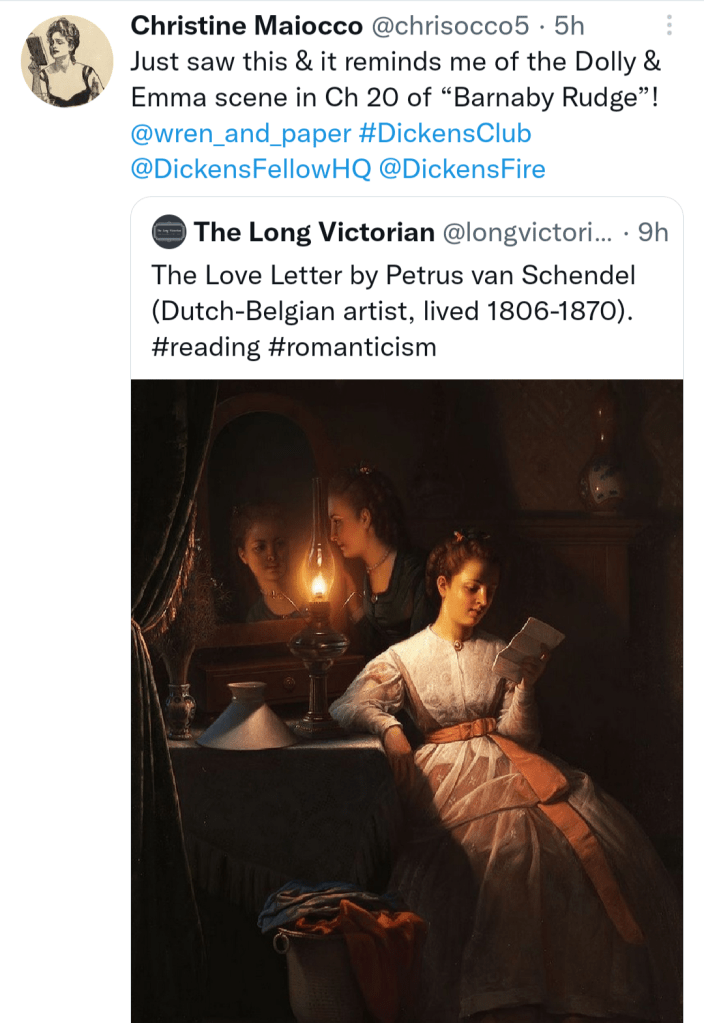Viewport: 704px width, 1023px height.
Task: Click the 'The Love Letter by Petrus van Schendel' line
Action: point(393,275)
